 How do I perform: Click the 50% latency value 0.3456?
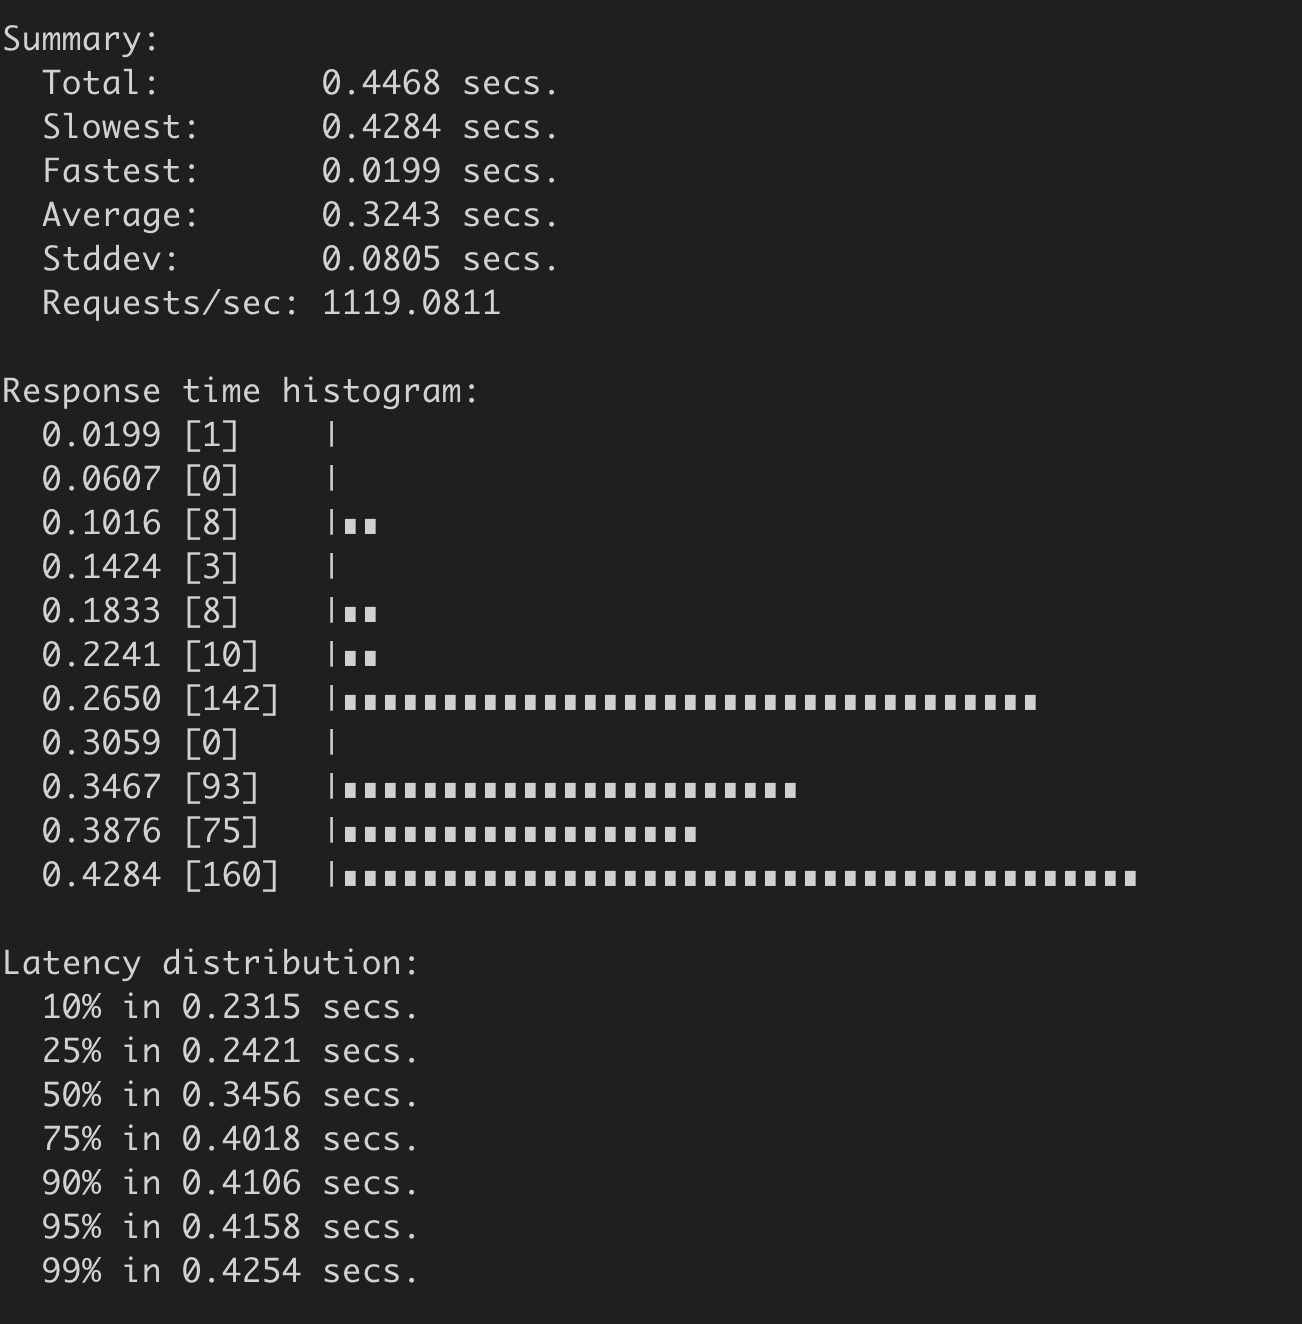241,1095
